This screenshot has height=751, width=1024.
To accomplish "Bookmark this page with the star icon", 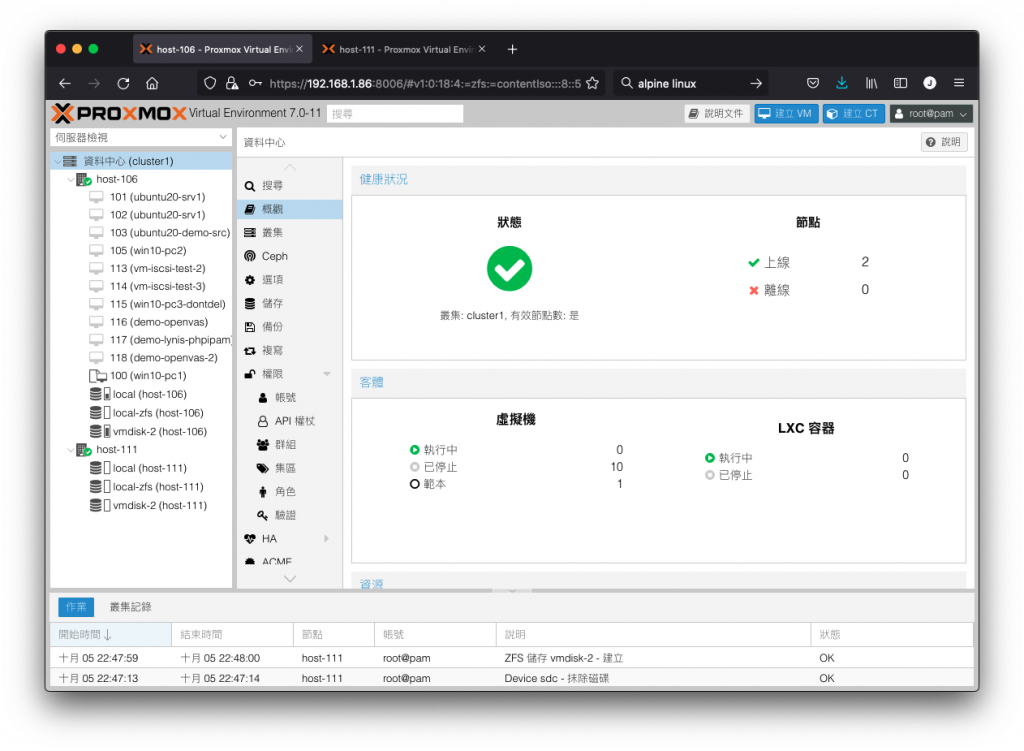I will click(592, 84).
